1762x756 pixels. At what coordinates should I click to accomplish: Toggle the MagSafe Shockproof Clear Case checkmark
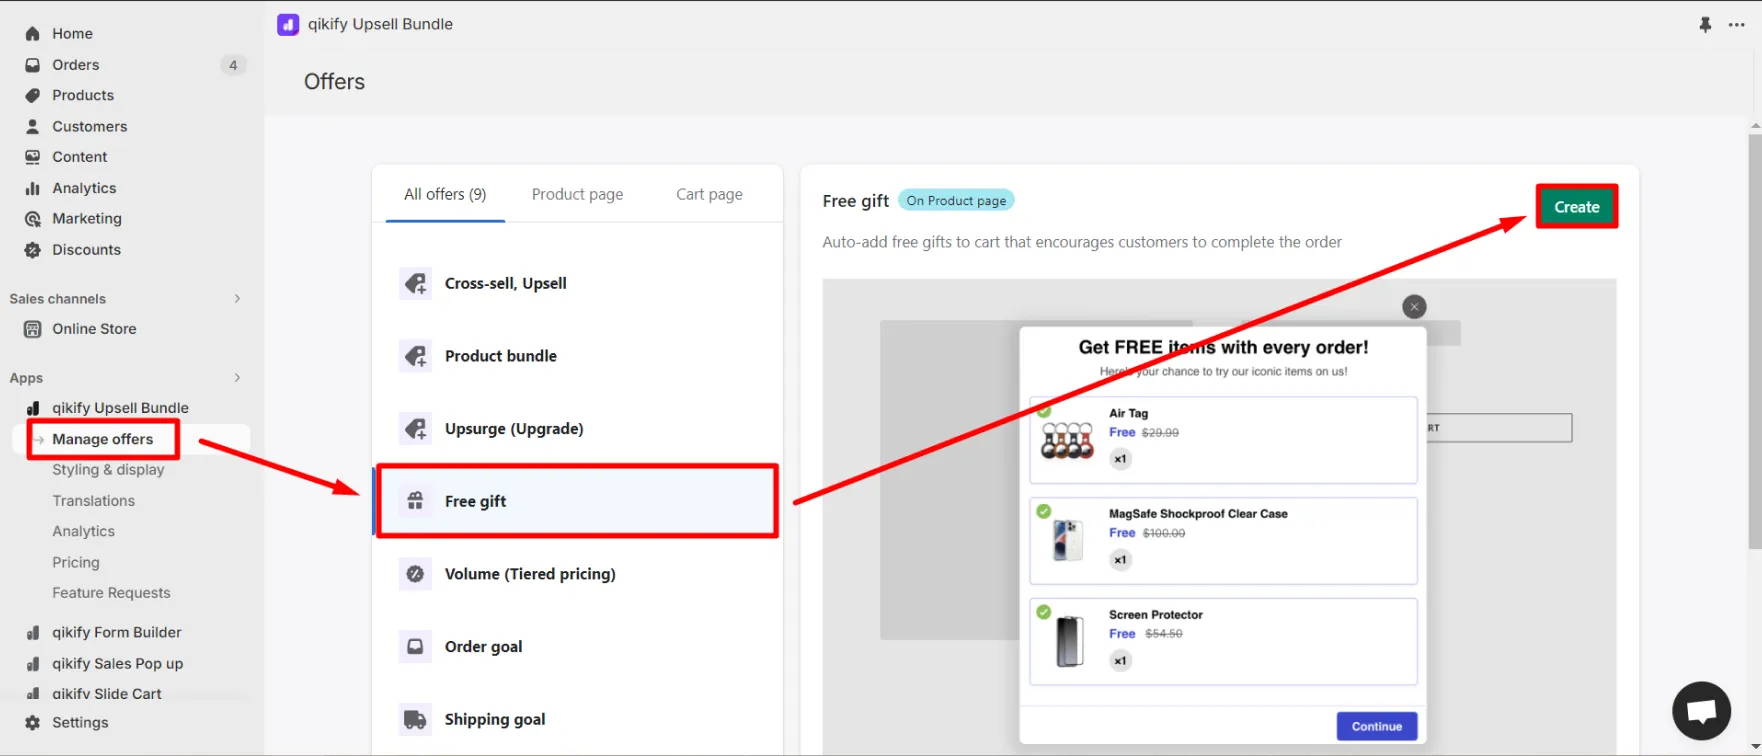(1044, 511)
